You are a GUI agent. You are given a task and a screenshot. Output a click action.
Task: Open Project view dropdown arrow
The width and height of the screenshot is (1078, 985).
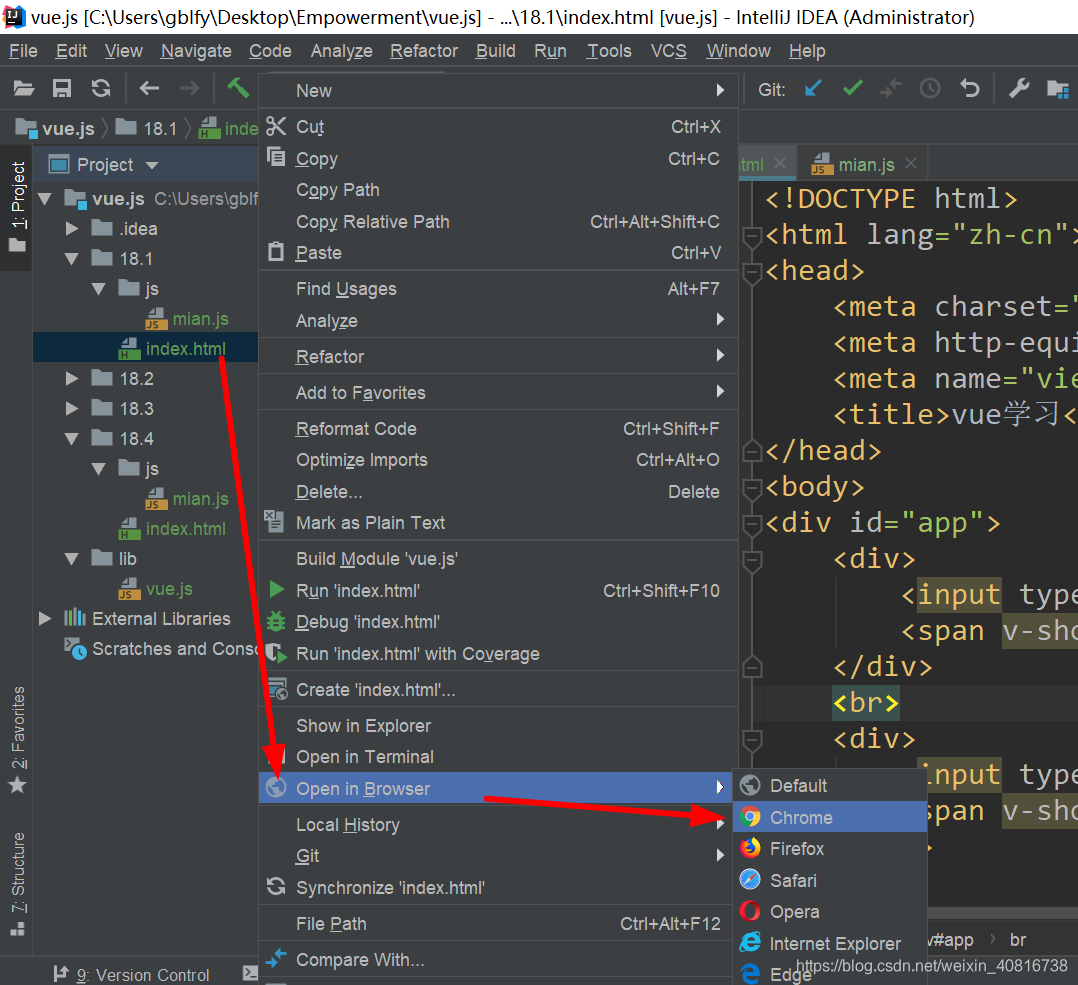[152, 165]
